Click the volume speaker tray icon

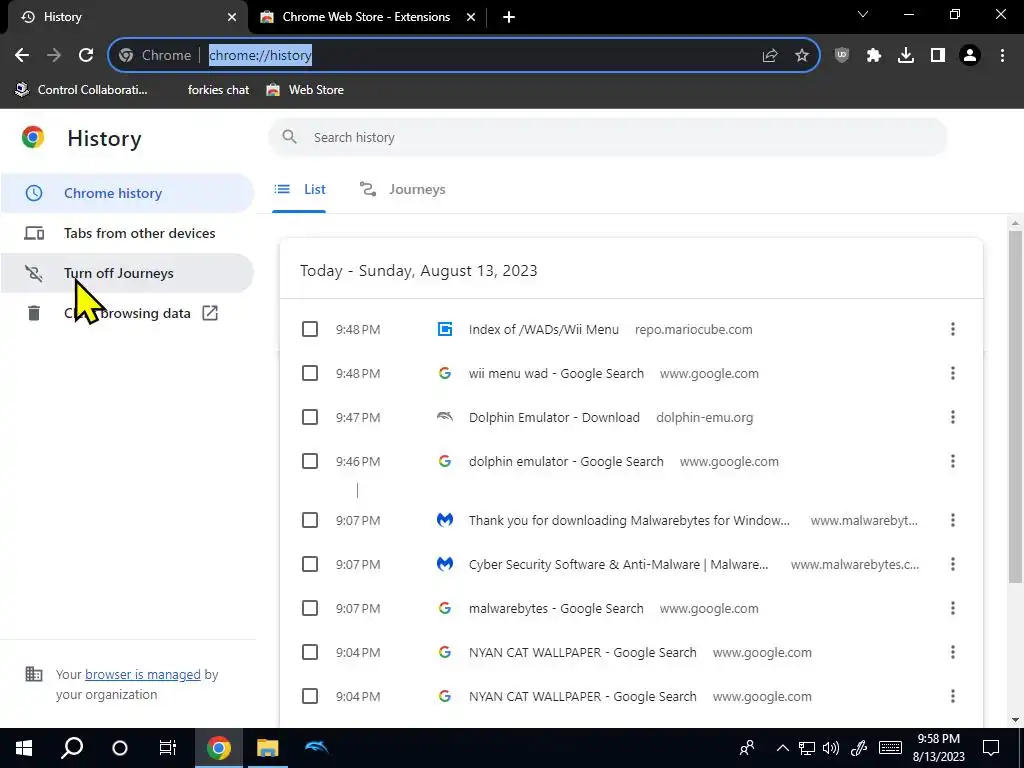pyautogui.click(x=831, y=748)
